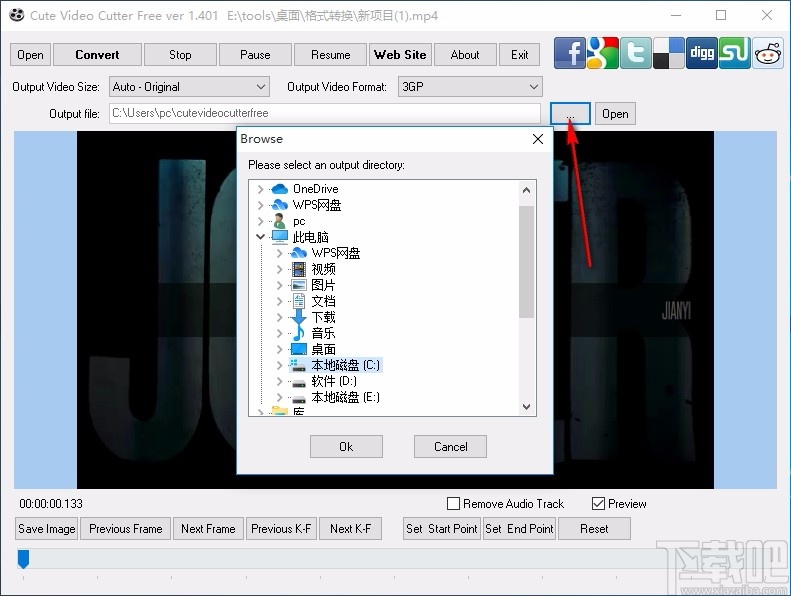Select 软件 (D:) in the tree
791x596 pixels.
[334, 382]
